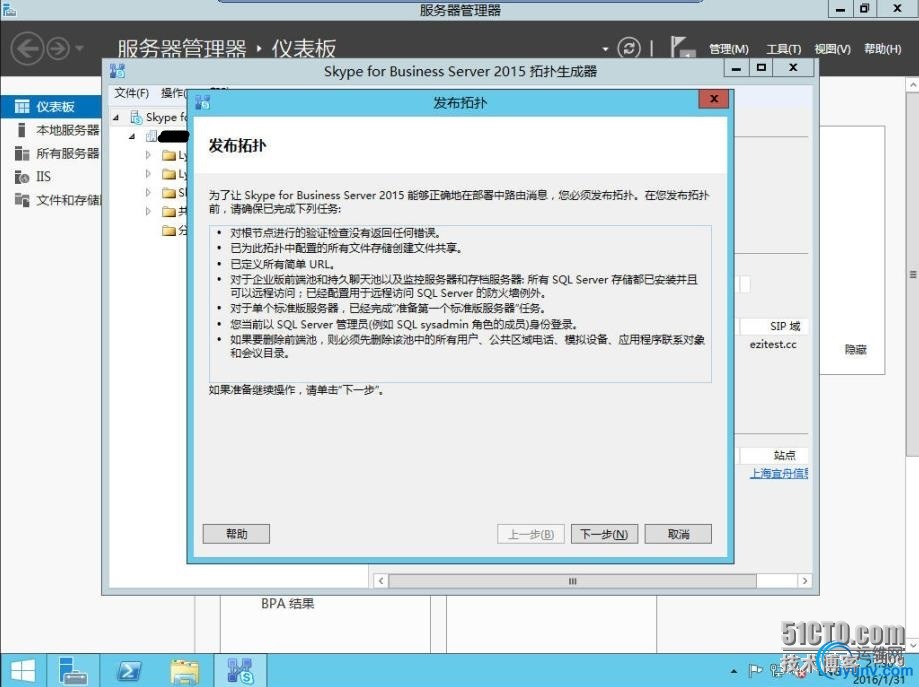This screenshot has width=919, height=687.
Task: Open File Explorer from the taskbar
Action: click(x=185, y=671)
